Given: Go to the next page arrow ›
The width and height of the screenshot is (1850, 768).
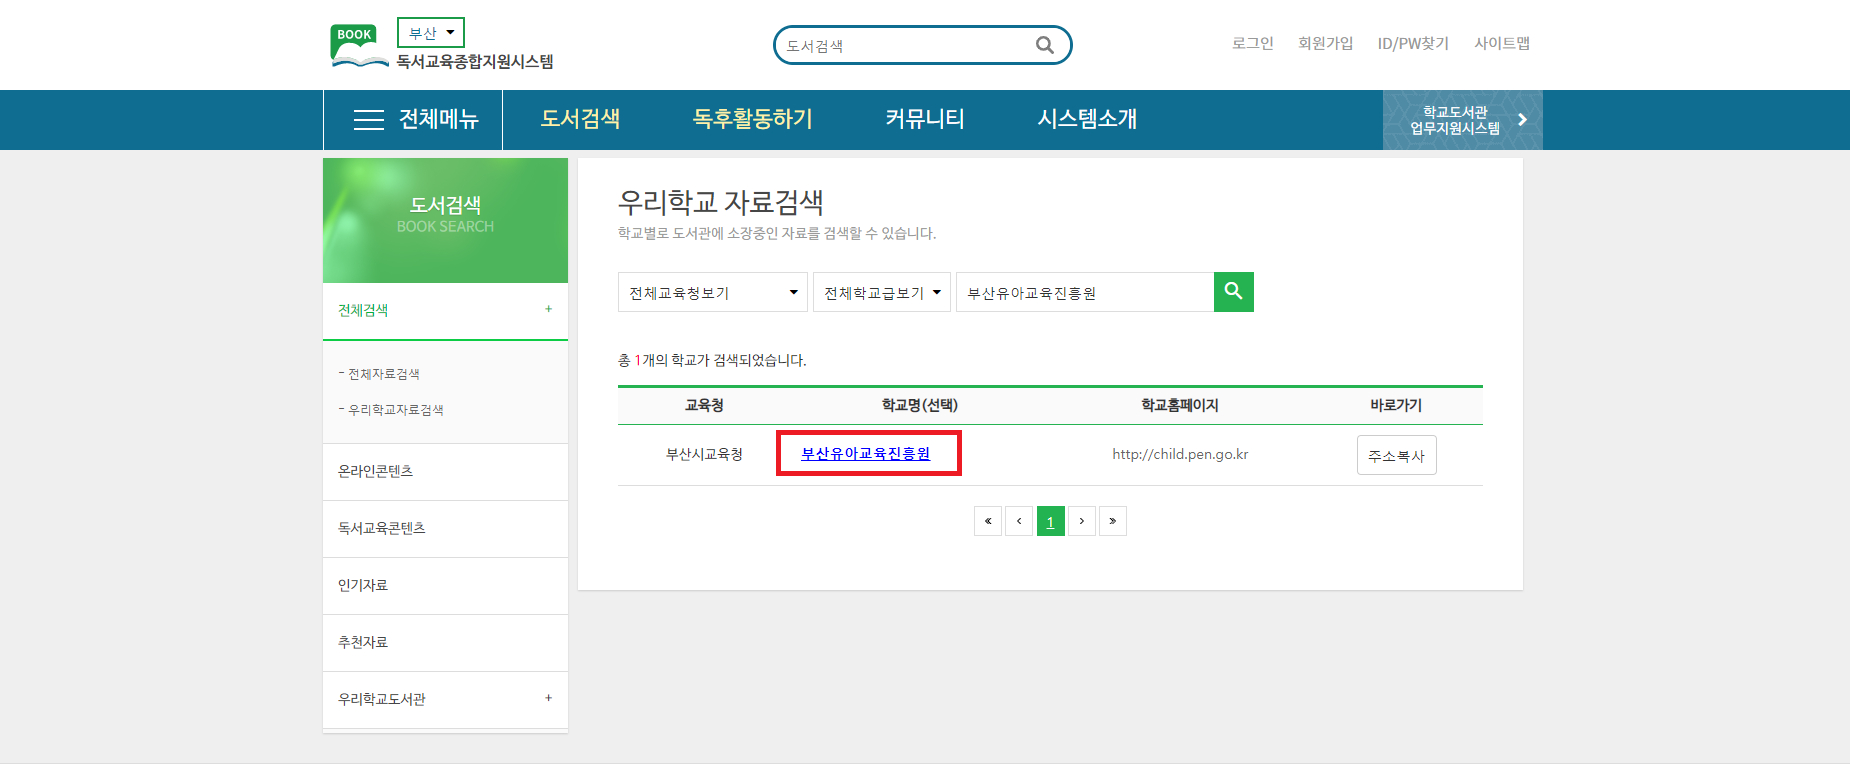Looking at the screenshot, I should point(1082,521).
